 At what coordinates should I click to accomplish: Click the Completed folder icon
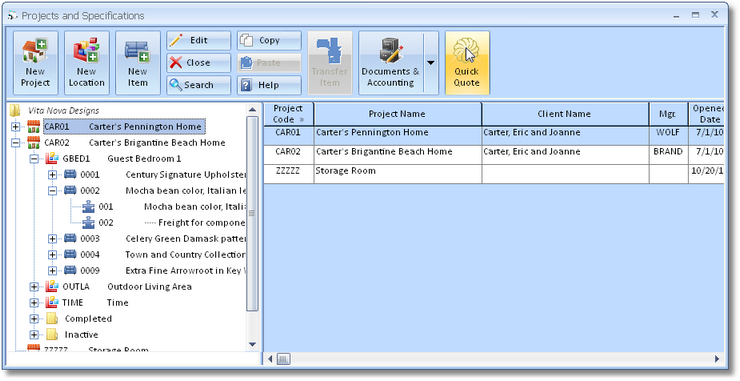pyautogui.click(x=52, y=319)
